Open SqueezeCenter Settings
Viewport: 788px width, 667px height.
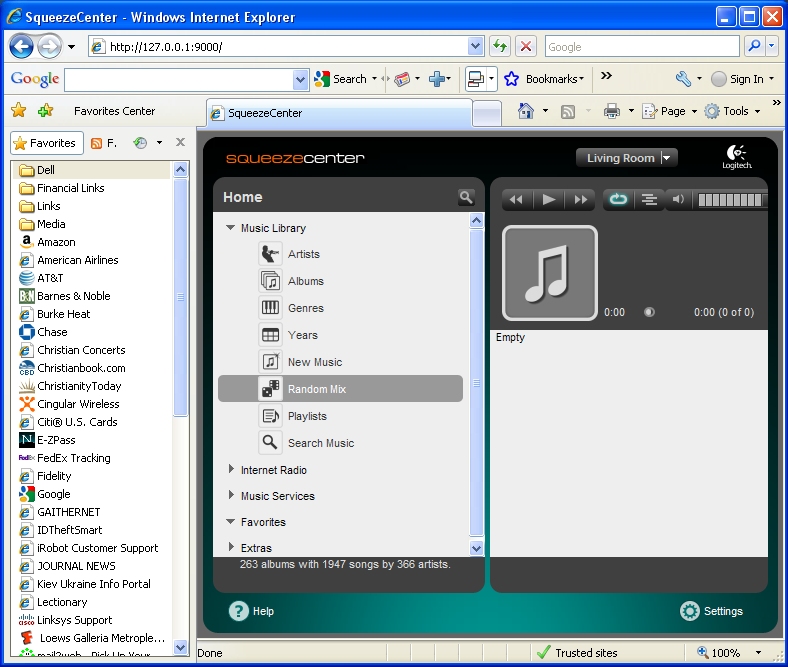tap(712, 611)
